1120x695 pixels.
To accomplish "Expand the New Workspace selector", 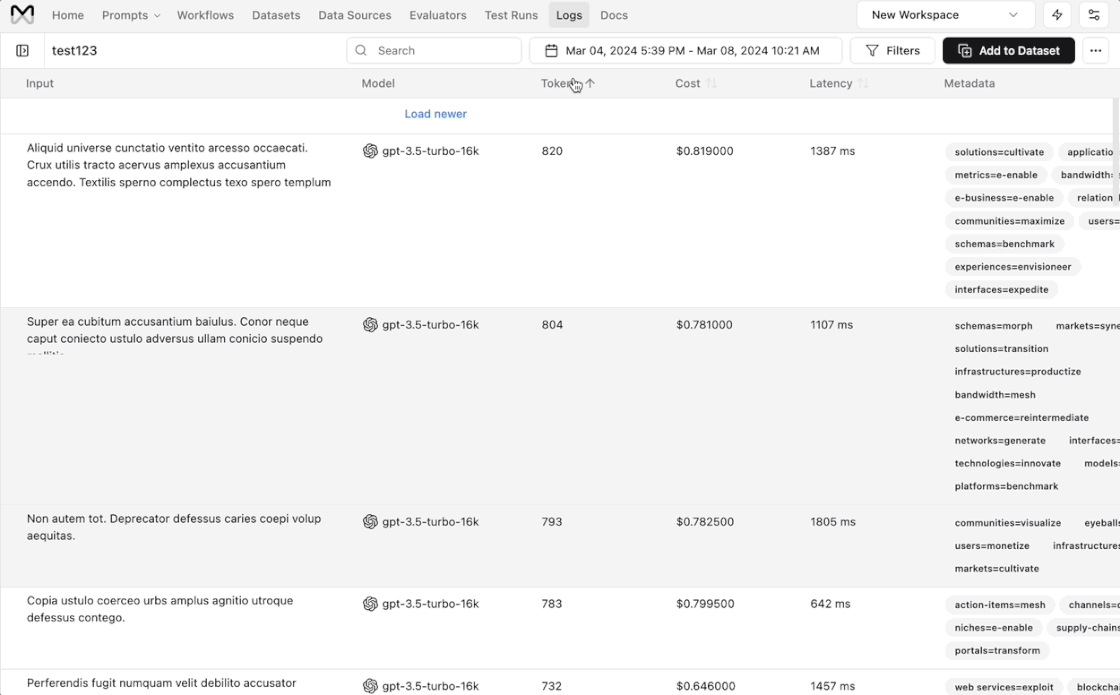I will click(945, 15).
